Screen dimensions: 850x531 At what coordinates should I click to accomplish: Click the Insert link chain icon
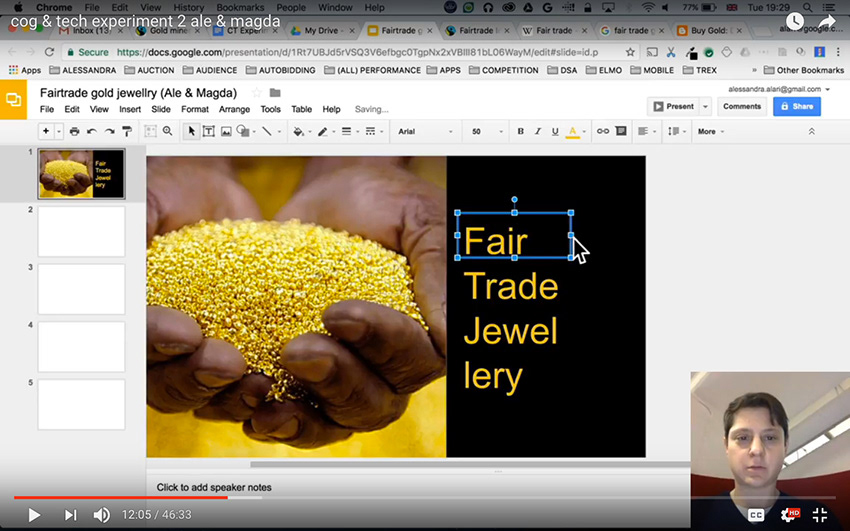(603, 131)
